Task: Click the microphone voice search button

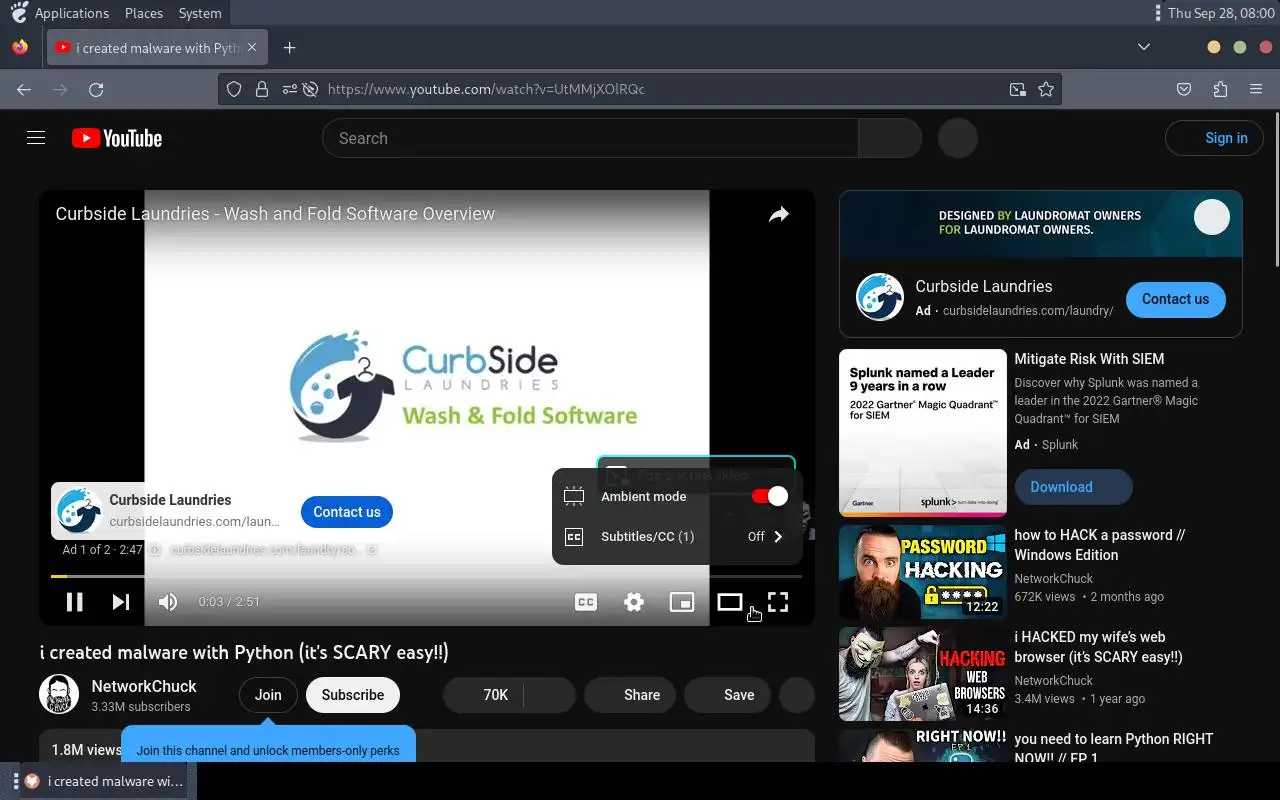Action: 958,138
